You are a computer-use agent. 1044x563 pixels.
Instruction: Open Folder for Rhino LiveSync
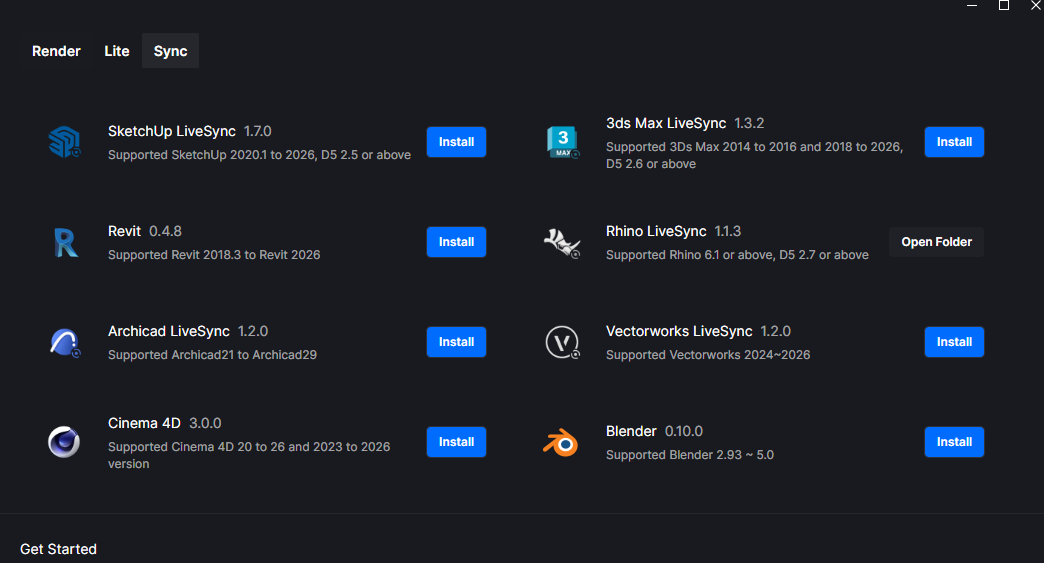[936, 242]
